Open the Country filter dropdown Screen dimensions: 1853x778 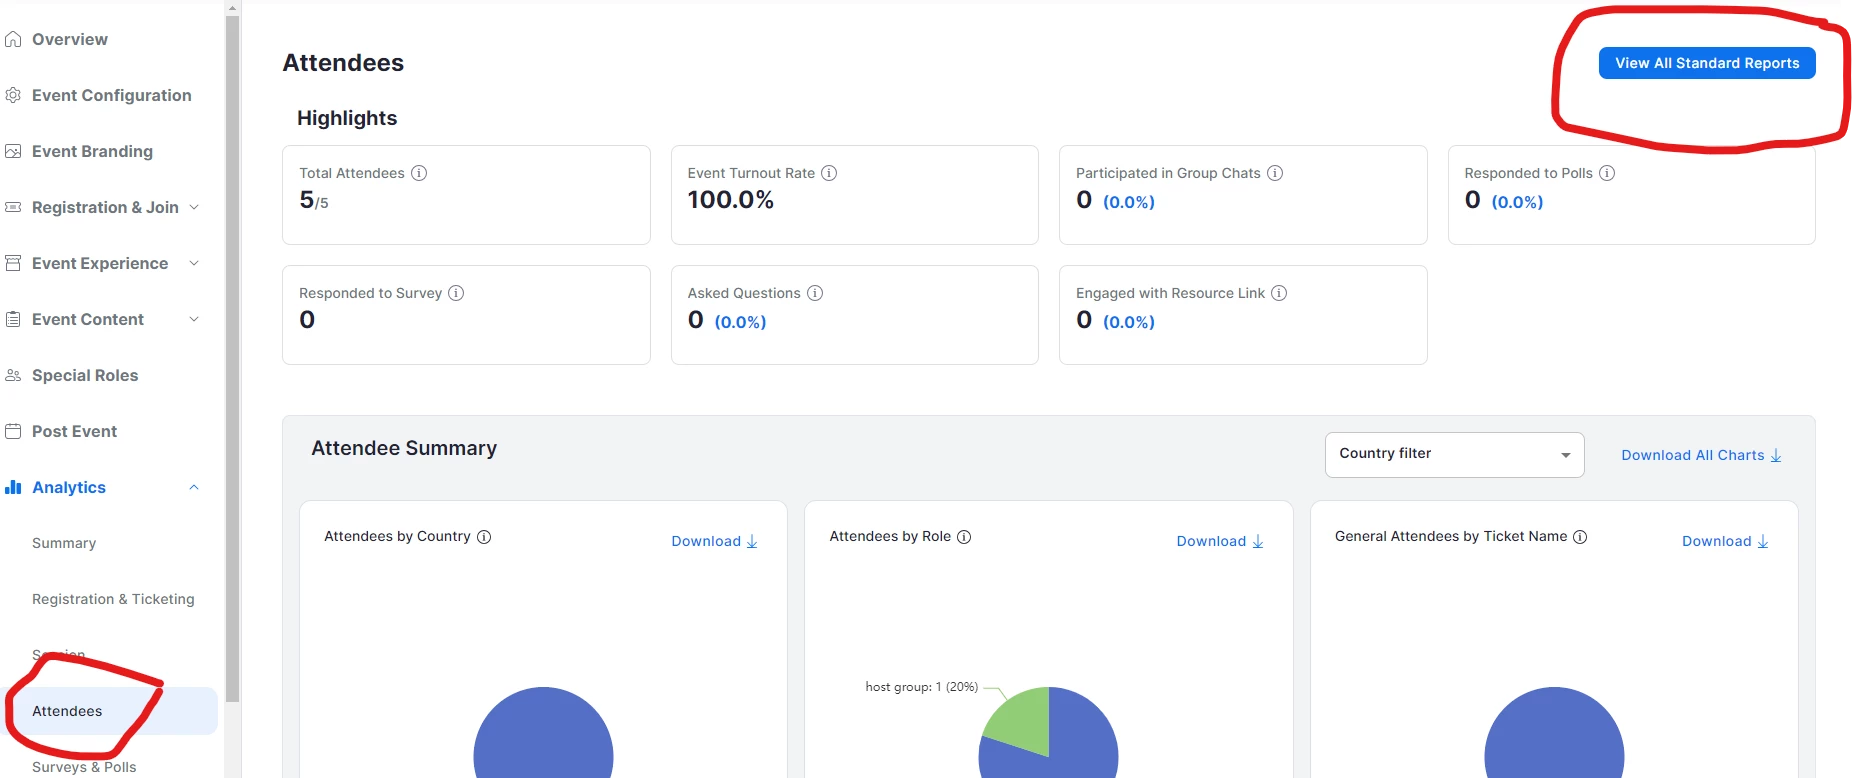[1454, 455]
